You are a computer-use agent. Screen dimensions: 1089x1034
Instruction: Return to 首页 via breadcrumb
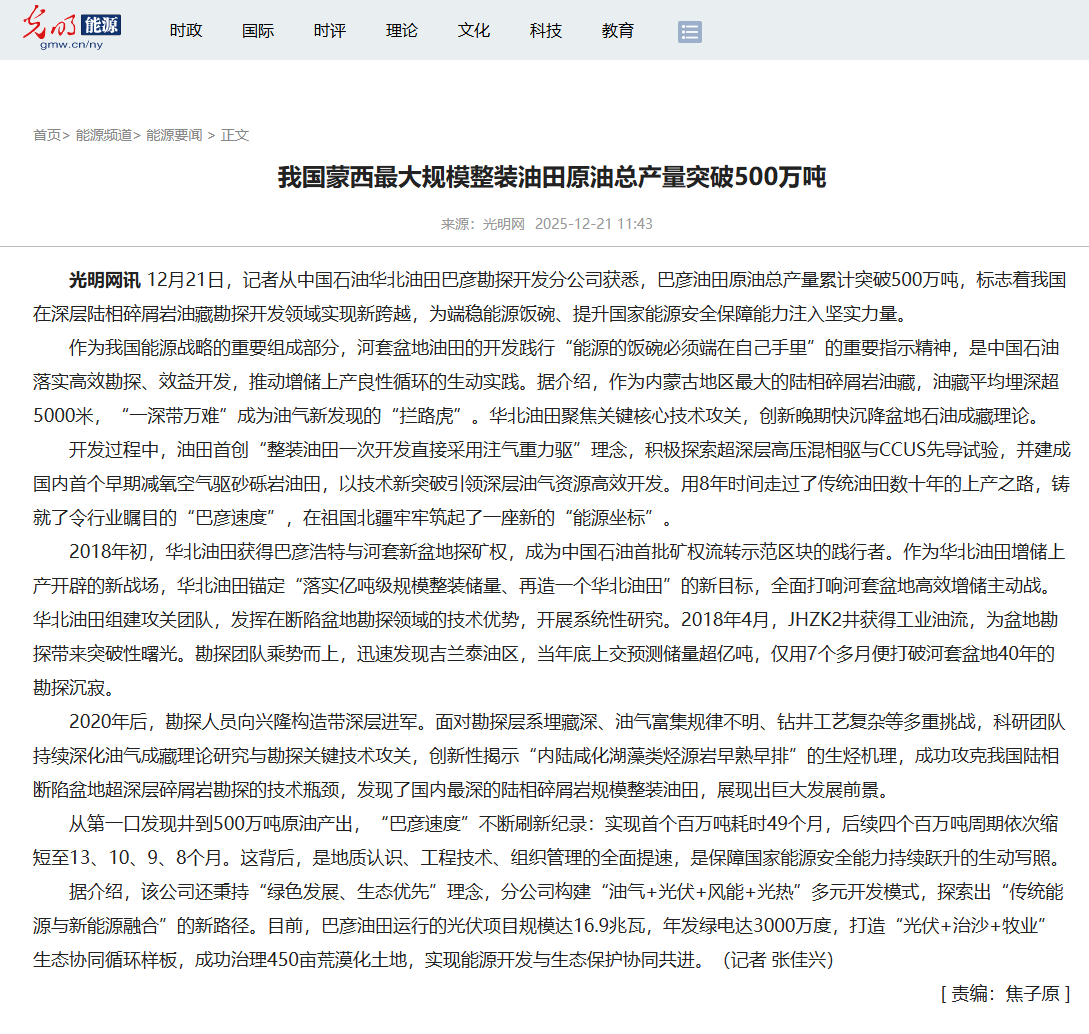[x=47, y=135]
